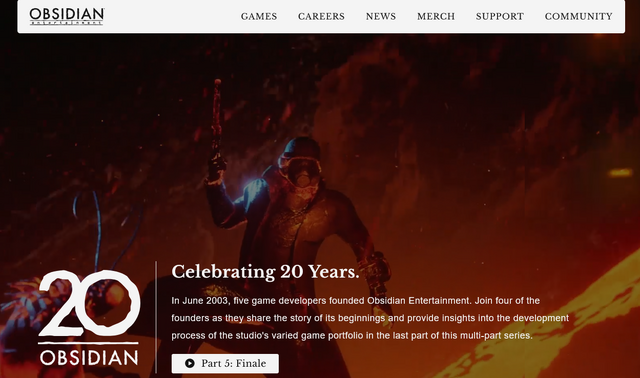Screen dimensions: 640x378
Task: Open the Community menu
Action: click(578, 16)
